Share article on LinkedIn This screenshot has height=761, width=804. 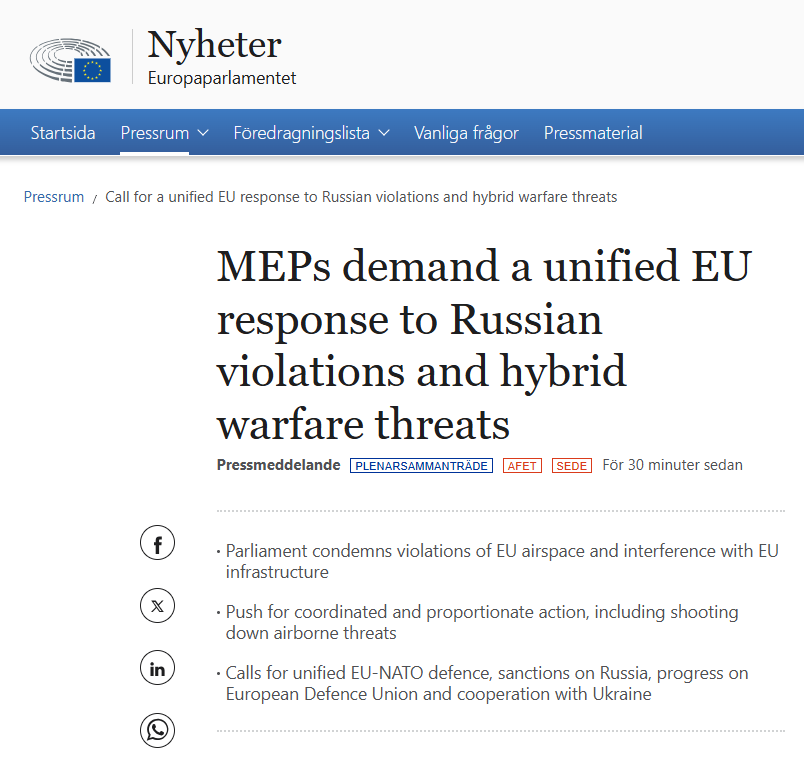(157, 668)
